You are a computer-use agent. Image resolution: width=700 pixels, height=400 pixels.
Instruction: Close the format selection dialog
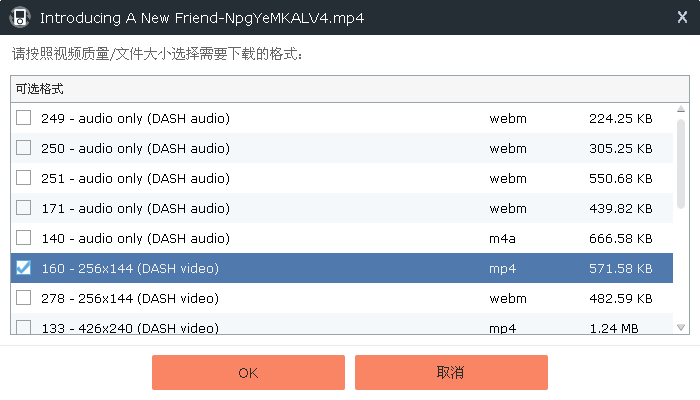[682, 17]
